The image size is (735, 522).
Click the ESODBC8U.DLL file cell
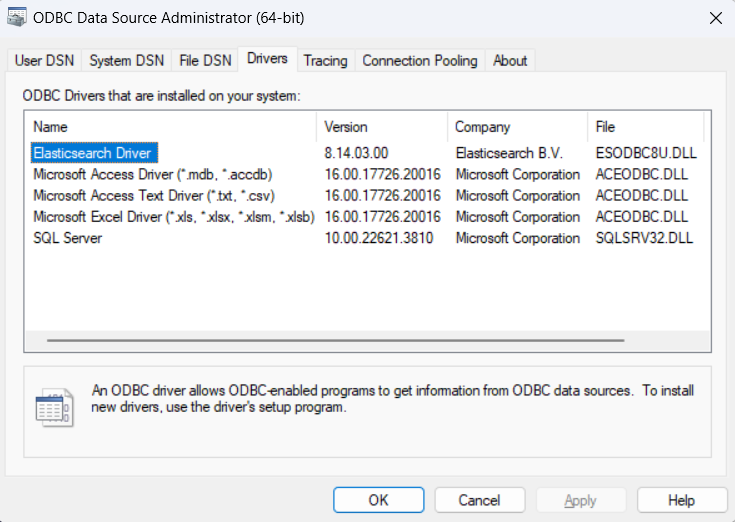[646, 153]
